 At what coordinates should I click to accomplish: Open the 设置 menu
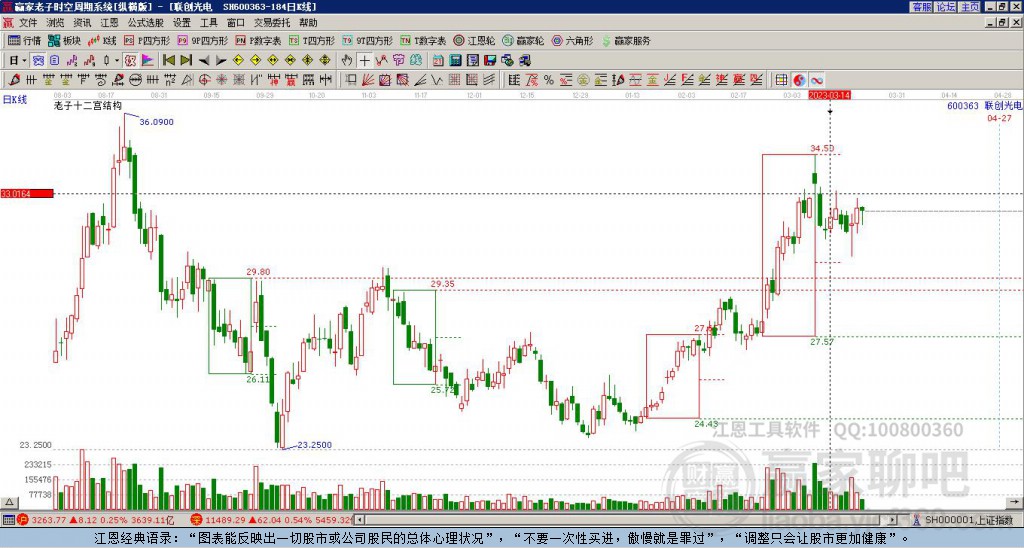coord(182,23)
